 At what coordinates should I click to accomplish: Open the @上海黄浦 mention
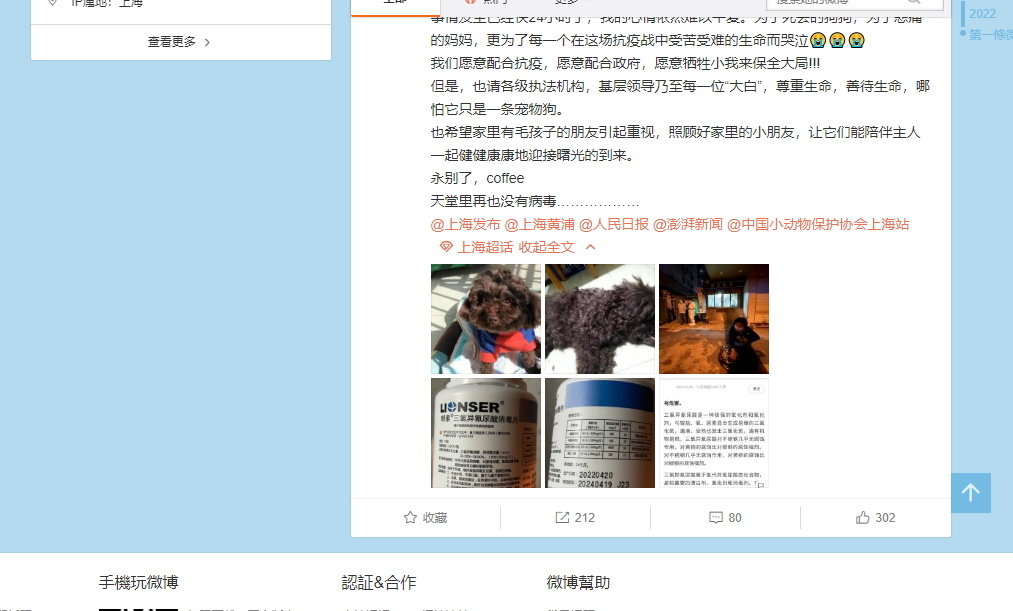(539, 224)
